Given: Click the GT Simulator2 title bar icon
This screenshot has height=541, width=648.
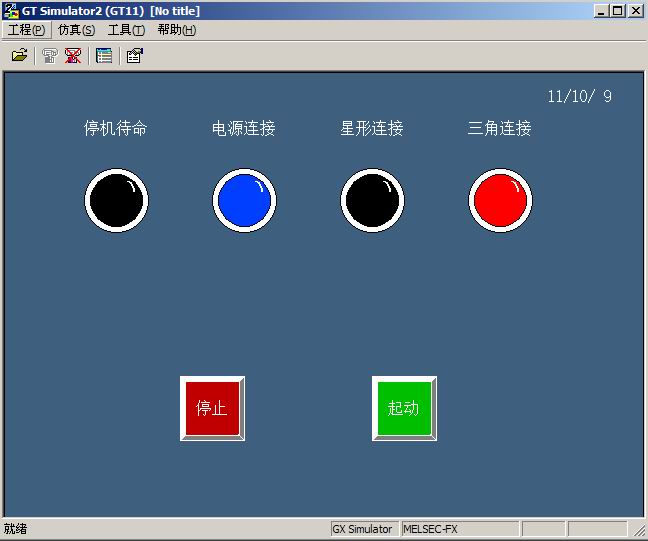Looking at the screenshot, I should (11, 11).
